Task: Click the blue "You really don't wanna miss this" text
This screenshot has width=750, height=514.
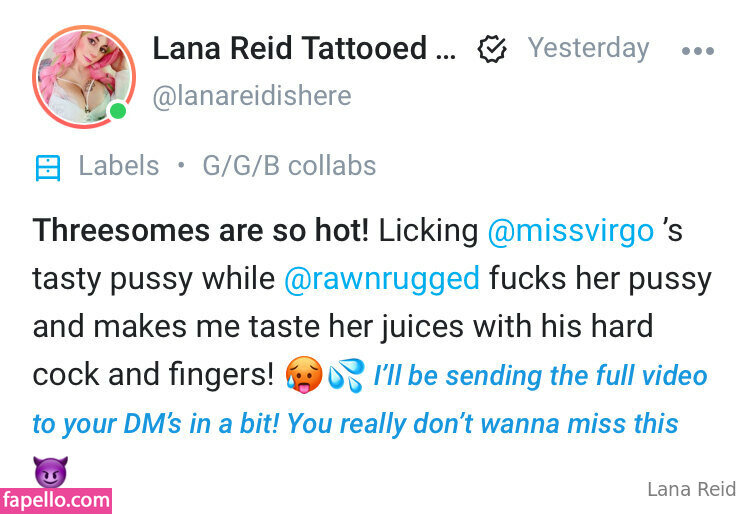Action: [x=483, y=424]
